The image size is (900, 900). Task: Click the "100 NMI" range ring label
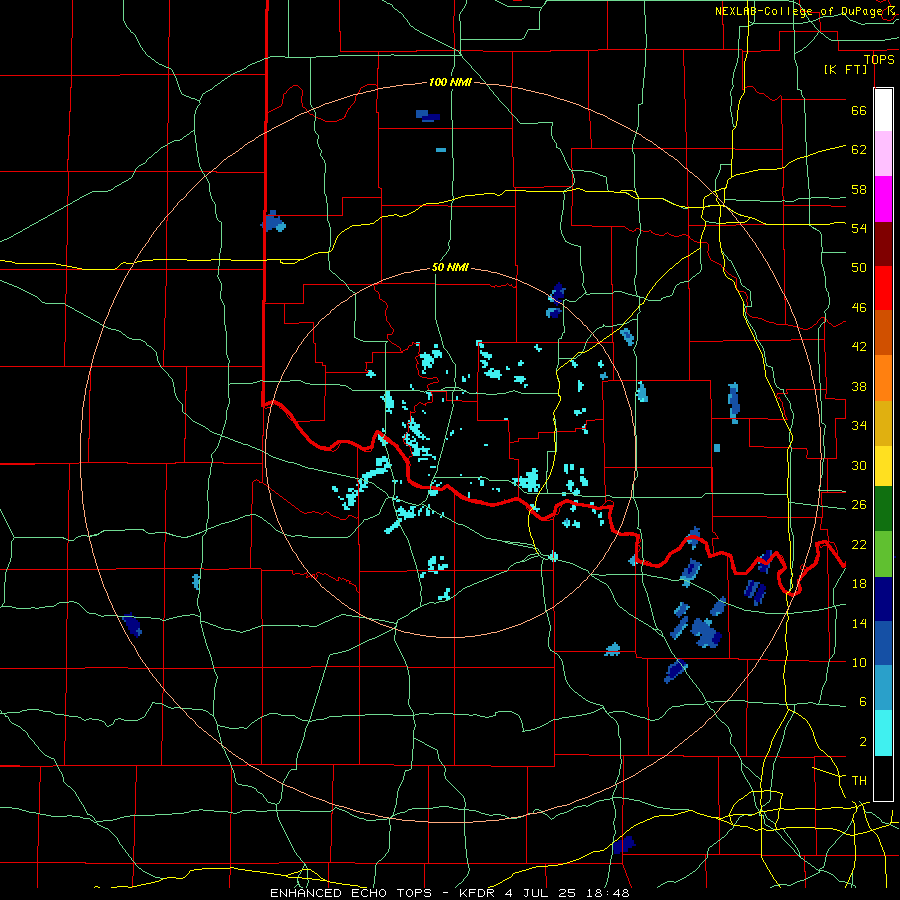click(x=450, y=82)
